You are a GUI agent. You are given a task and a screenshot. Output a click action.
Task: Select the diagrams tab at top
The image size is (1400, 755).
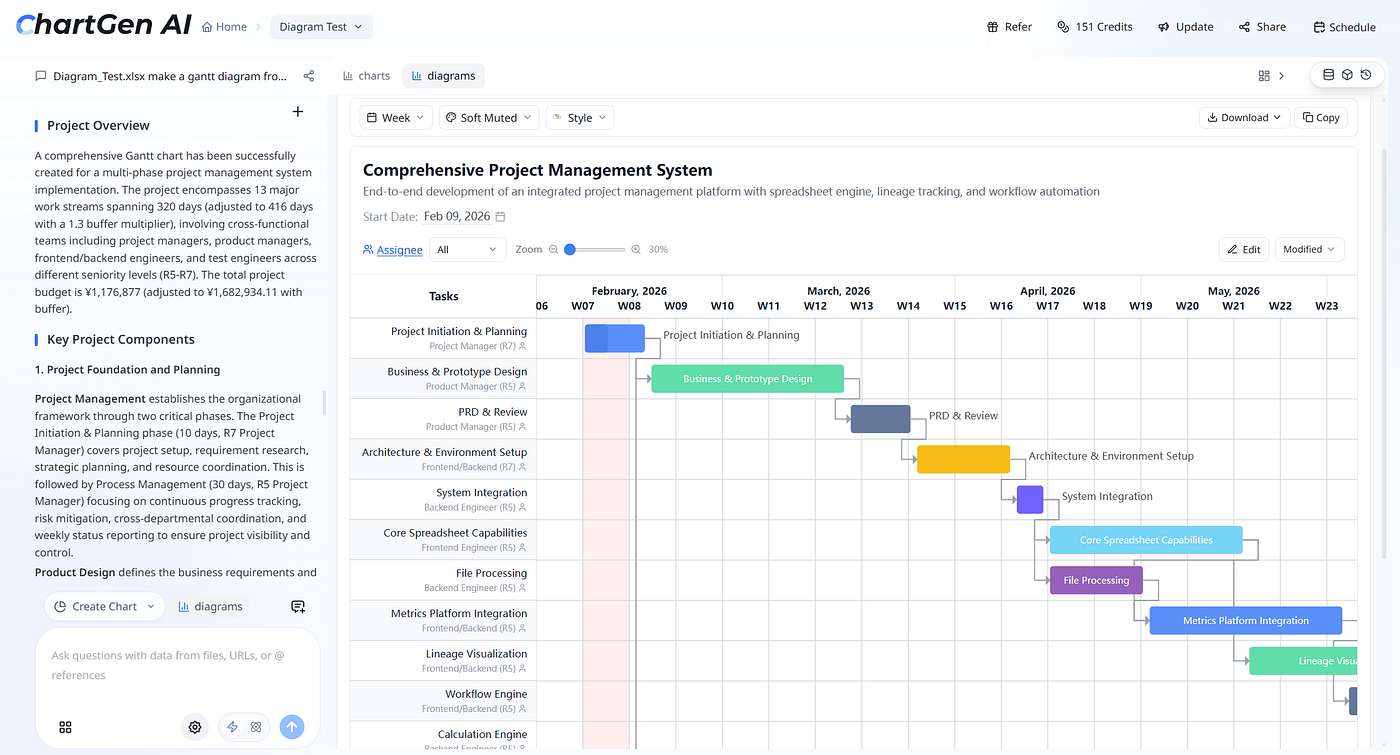point(444,76)
